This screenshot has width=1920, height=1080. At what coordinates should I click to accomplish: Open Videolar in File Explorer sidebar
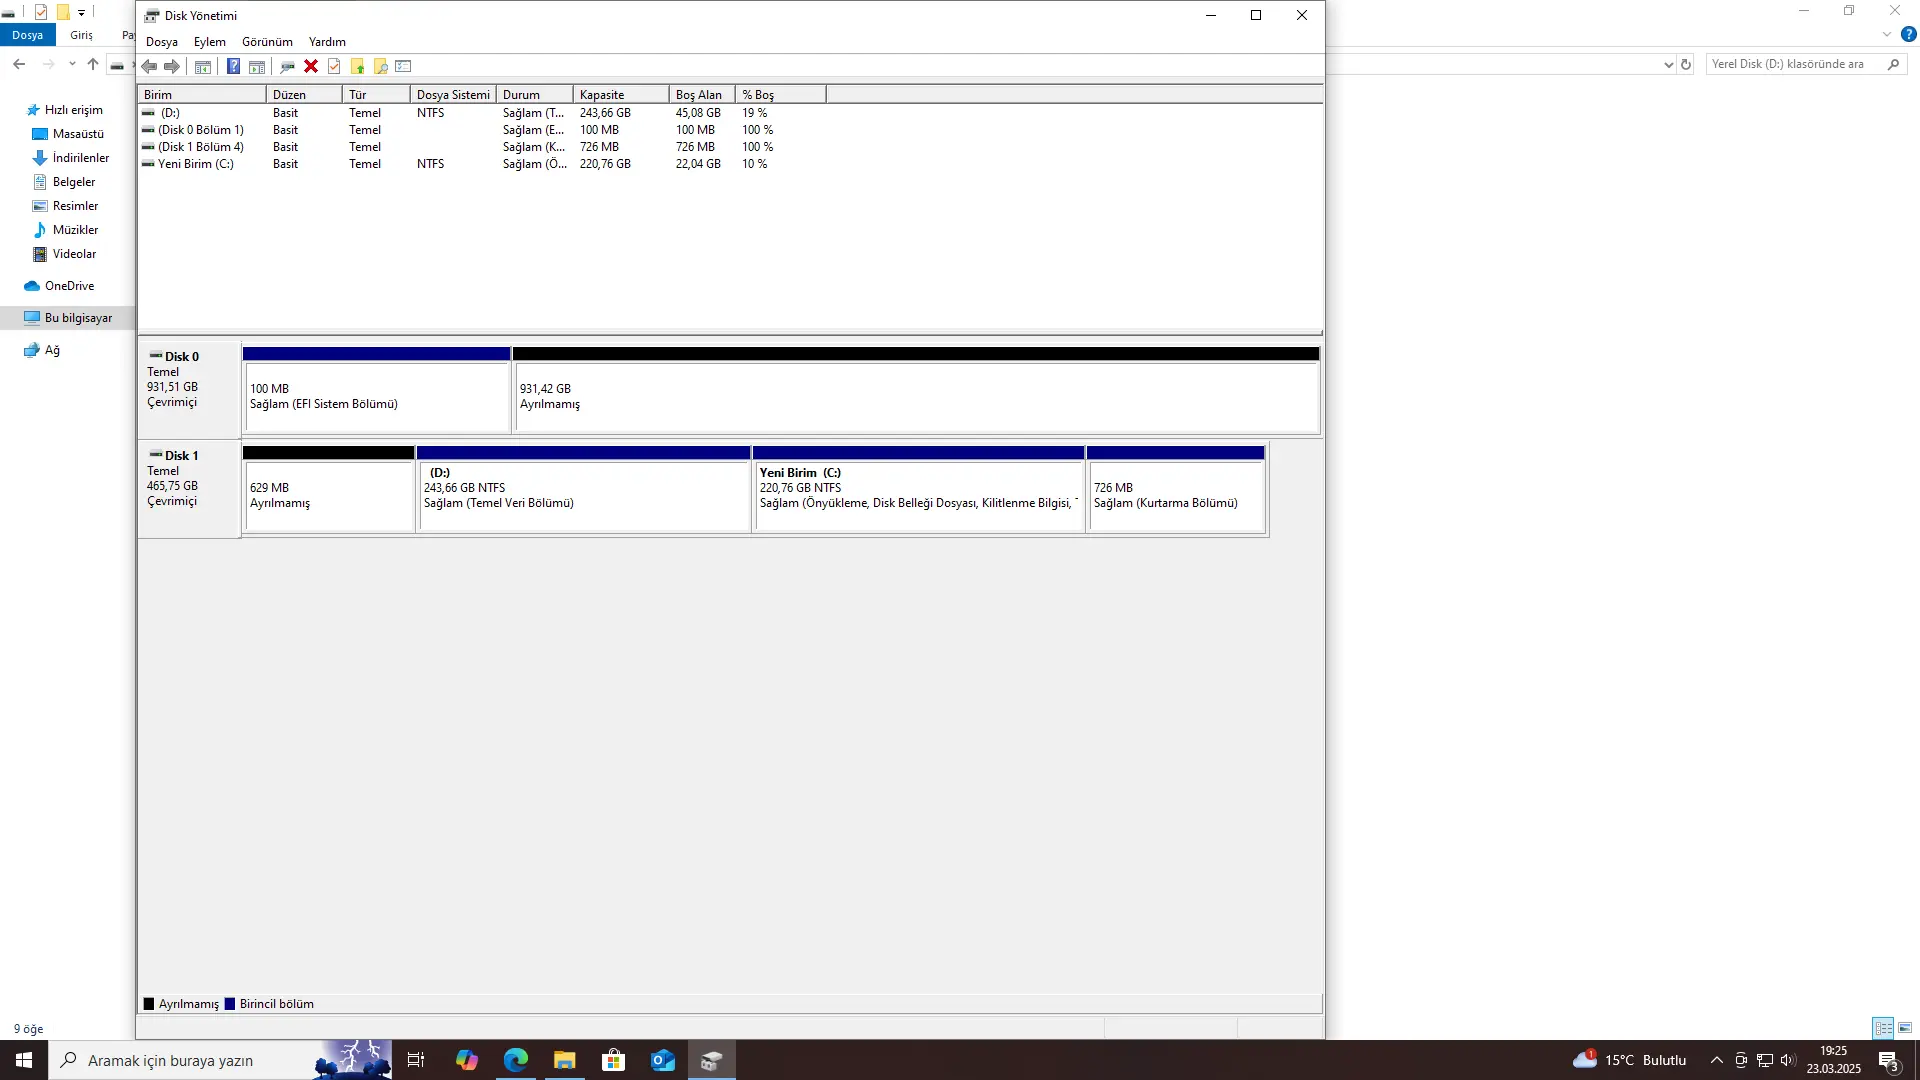click(64, 254)
